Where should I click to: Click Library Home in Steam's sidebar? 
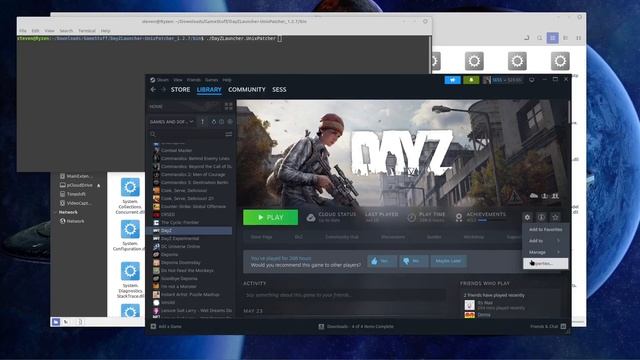[x=156, y=107]
